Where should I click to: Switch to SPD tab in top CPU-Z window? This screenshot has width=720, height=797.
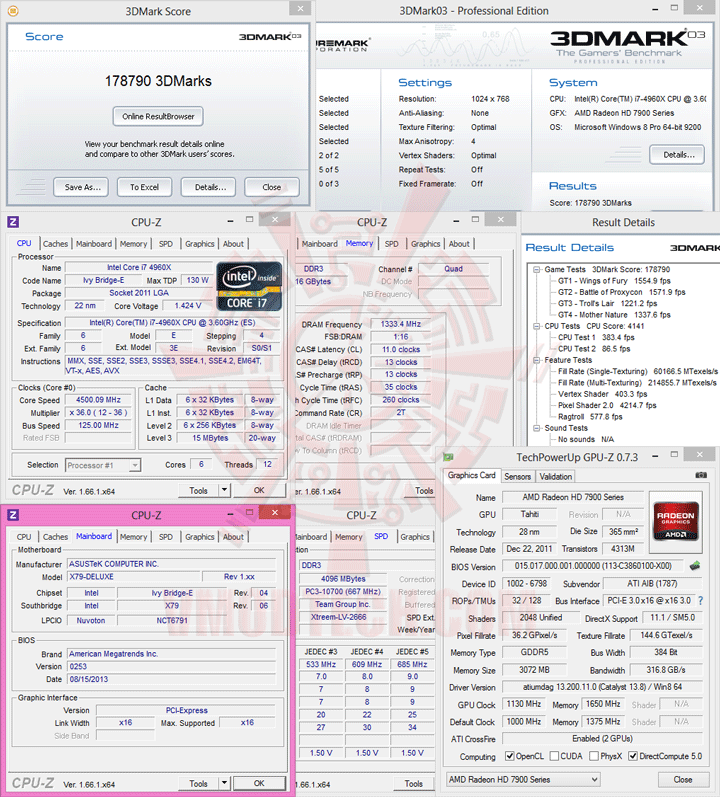click(166, 243)
